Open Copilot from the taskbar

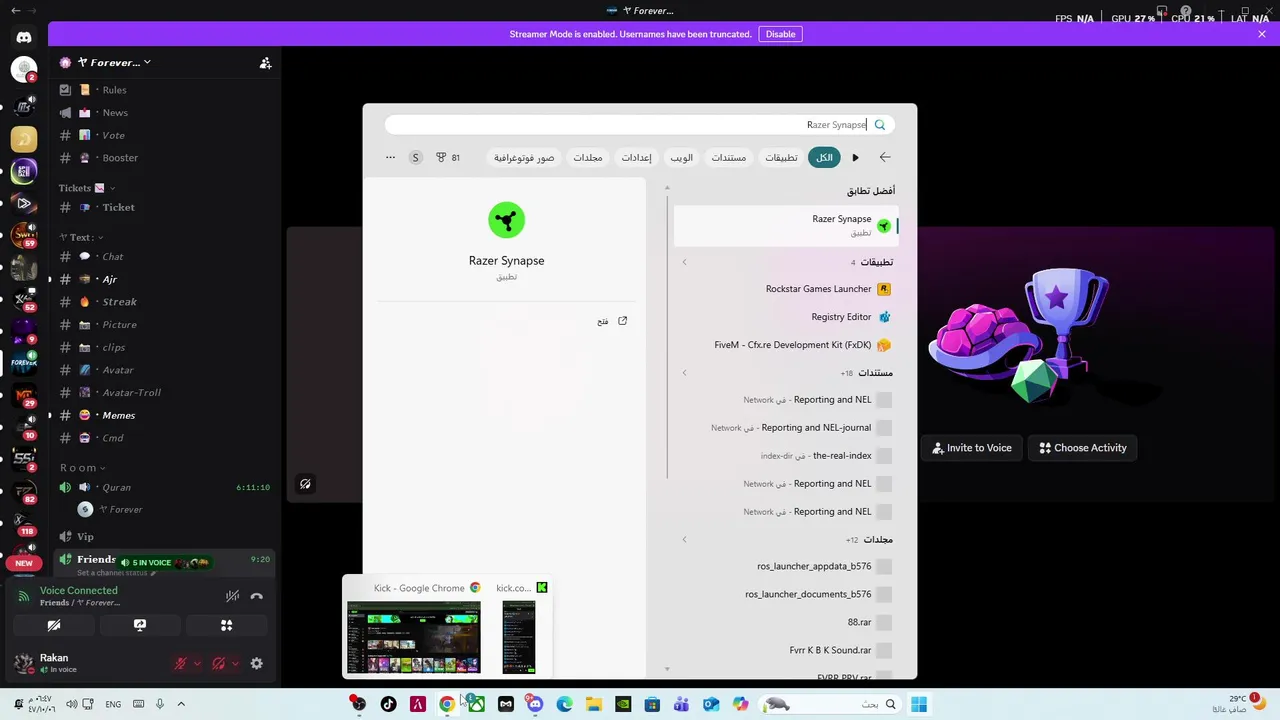pyautogui.click(x=740, y=704)
